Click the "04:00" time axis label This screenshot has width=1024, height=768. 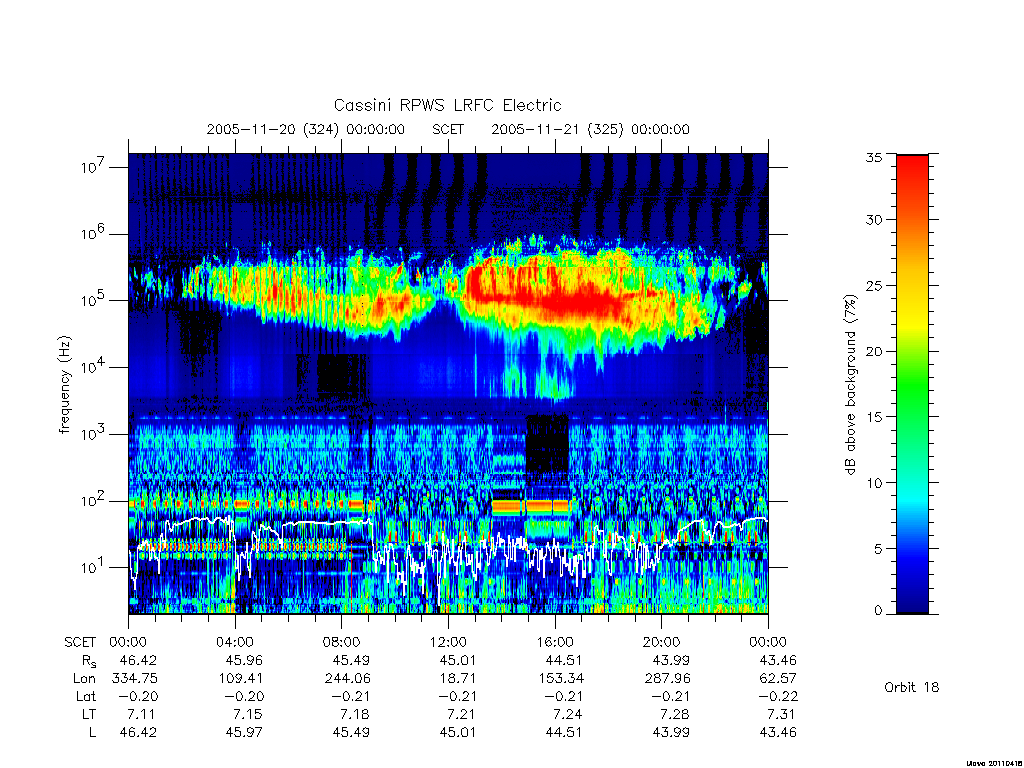[x=234, y=642]
